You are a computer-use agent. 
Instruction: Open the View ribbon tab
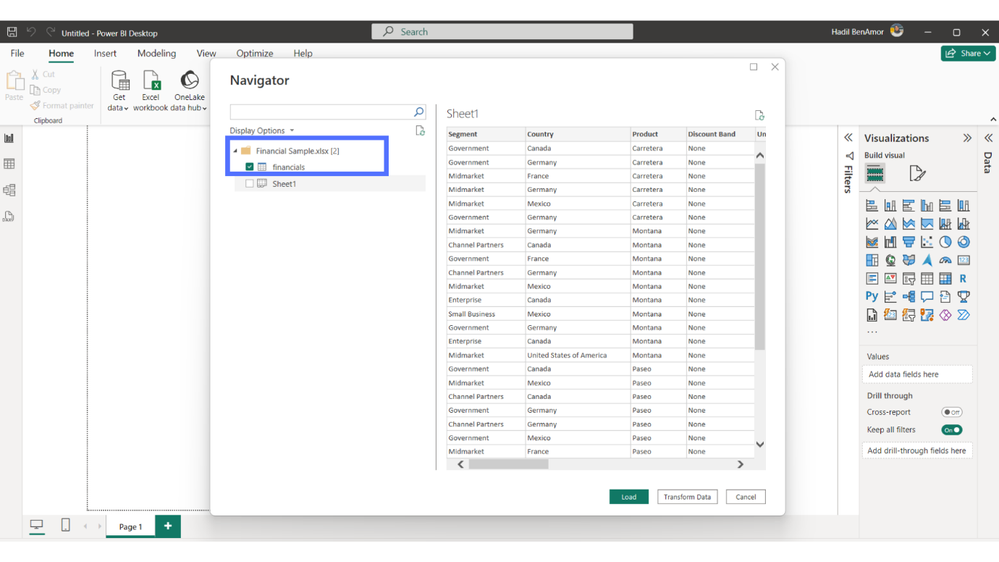pyautogui.click(x=206, y=54)
